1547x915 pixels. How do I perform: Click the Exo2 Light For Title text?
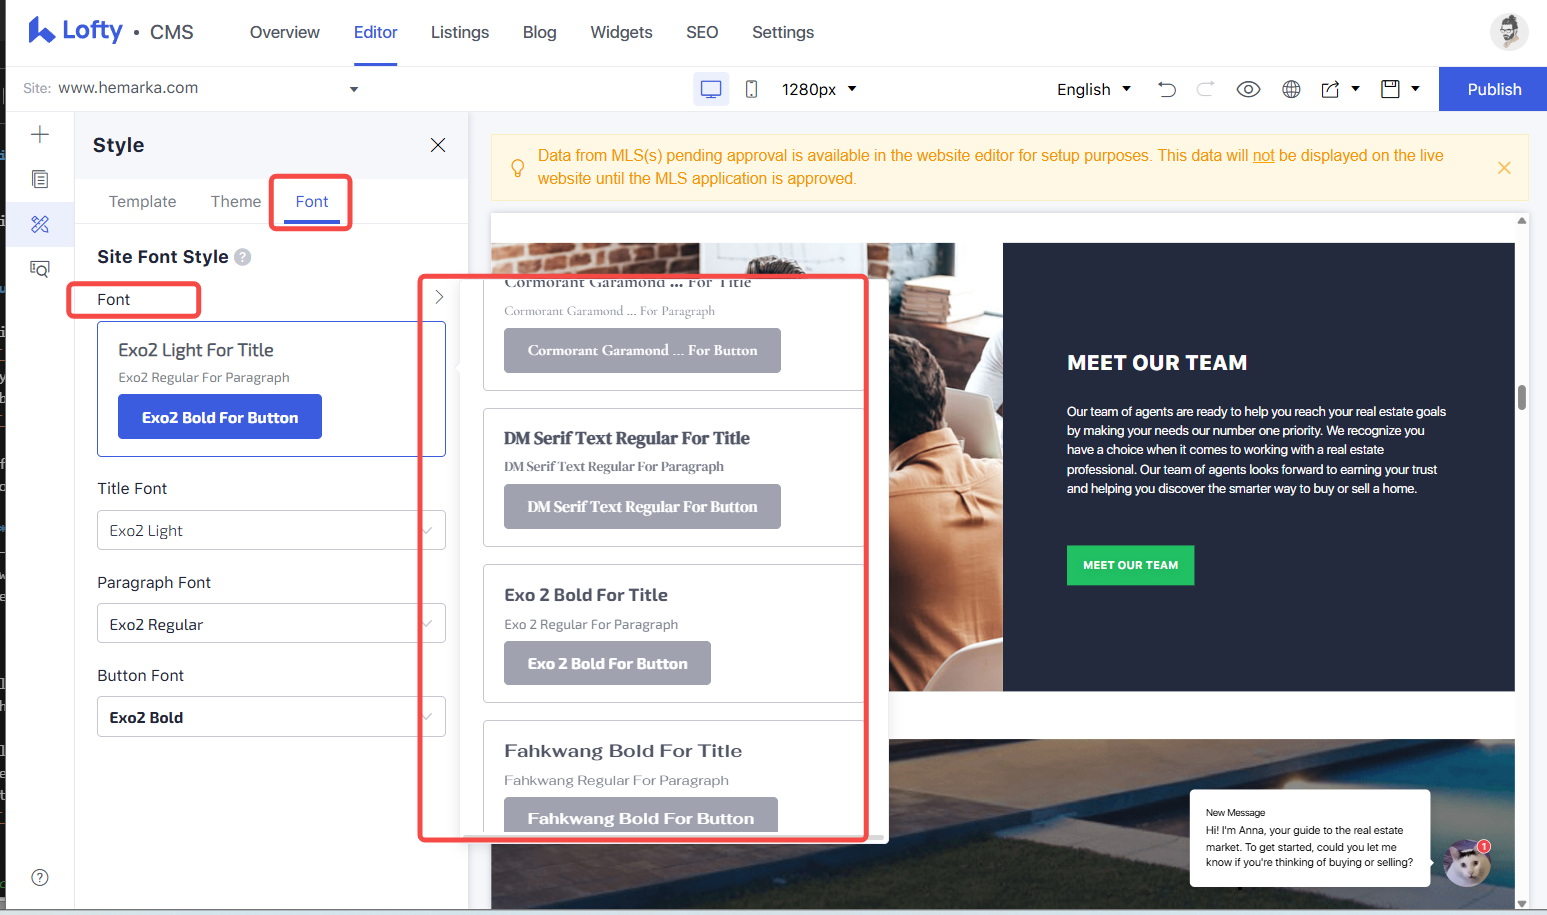tap(196, 350)
